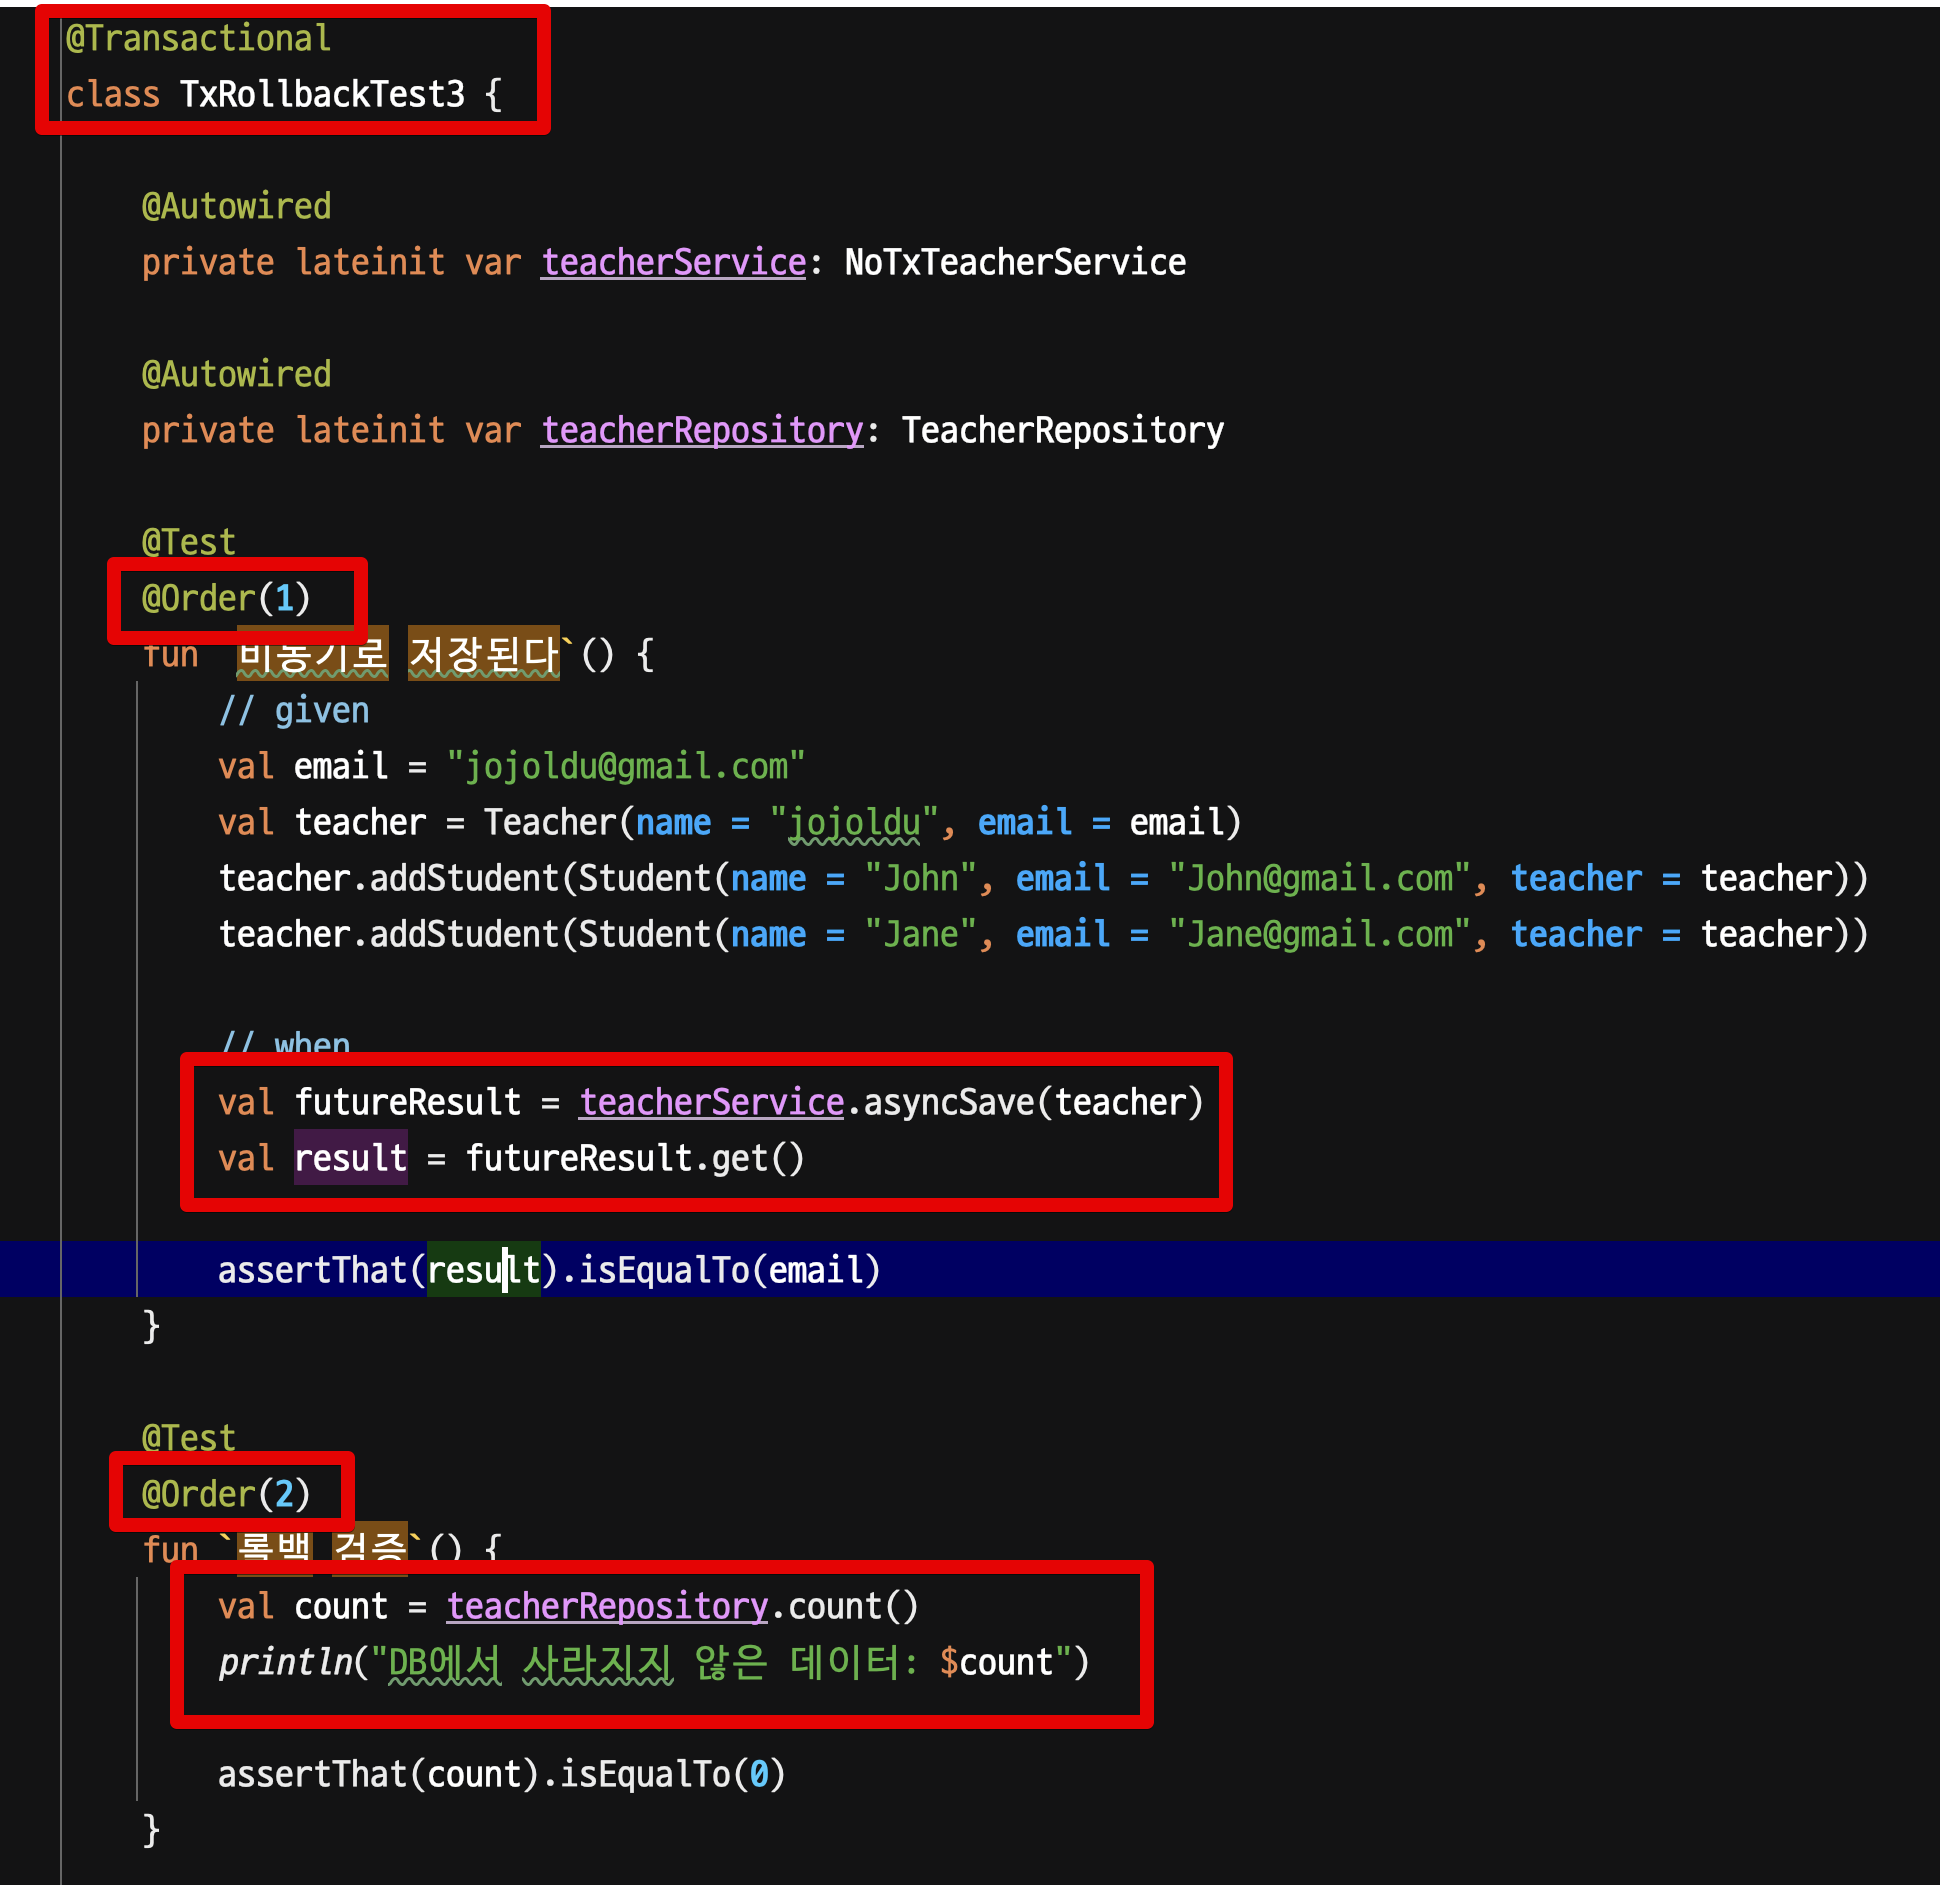This screenshot has height=1885, width=1940.
Task: Select the @Order(1) annotation
Action: pyautogui.click(x=226, y=597)
